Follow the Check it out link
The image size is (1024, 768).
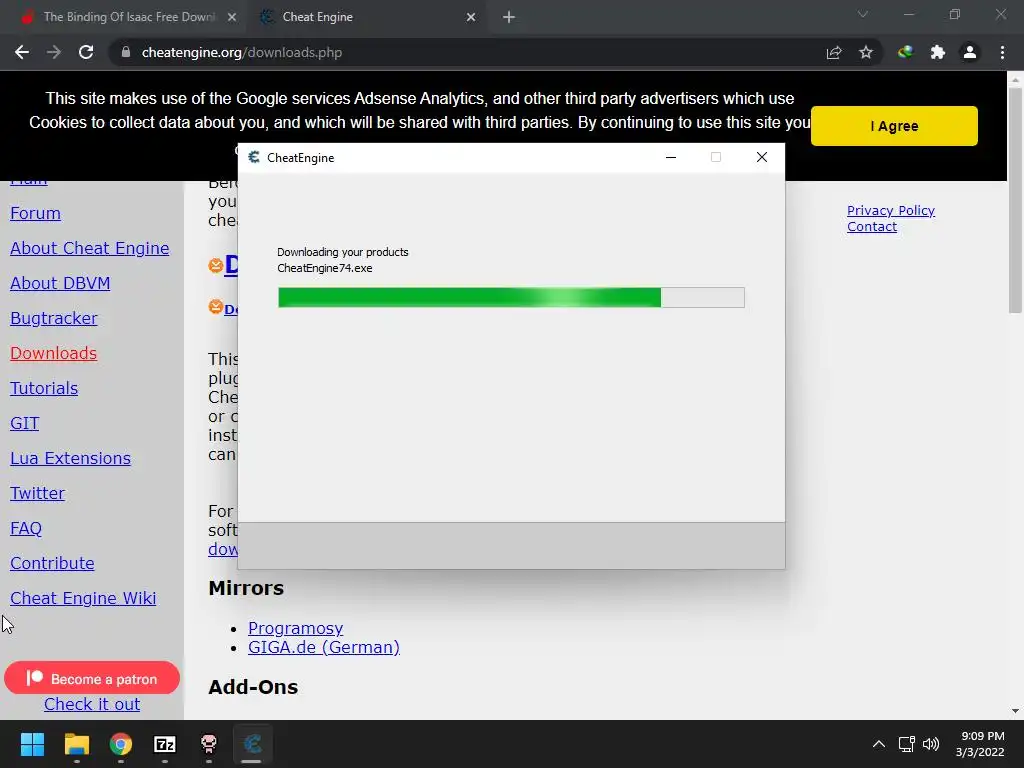pos(92,704)
